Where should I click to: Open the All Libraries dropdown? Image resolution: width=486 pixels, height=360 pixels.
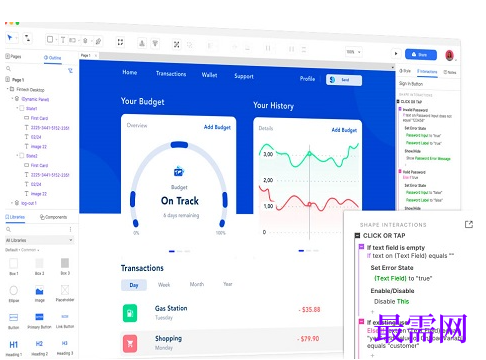pos(39,240)
